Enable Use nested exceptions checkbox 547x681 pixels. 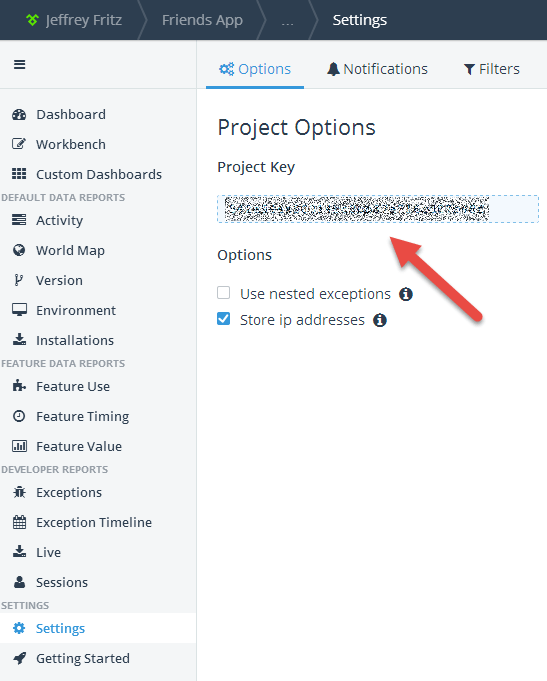tap(224, 293)
